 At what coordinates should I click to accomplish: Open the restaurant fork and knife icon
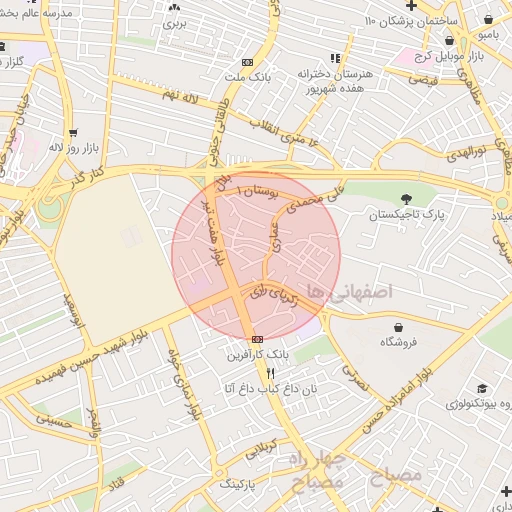click(271, 374)
